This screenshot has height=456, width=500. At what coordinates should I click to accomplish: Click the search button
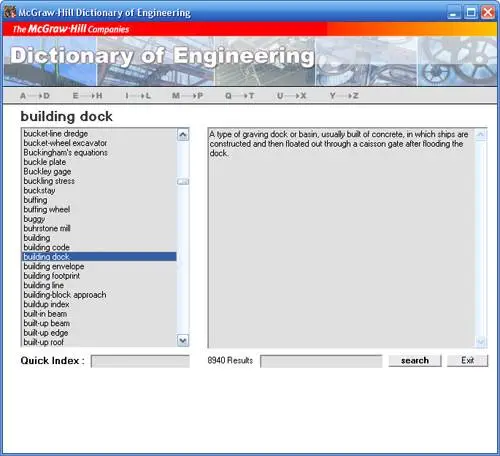coord(415,361)
